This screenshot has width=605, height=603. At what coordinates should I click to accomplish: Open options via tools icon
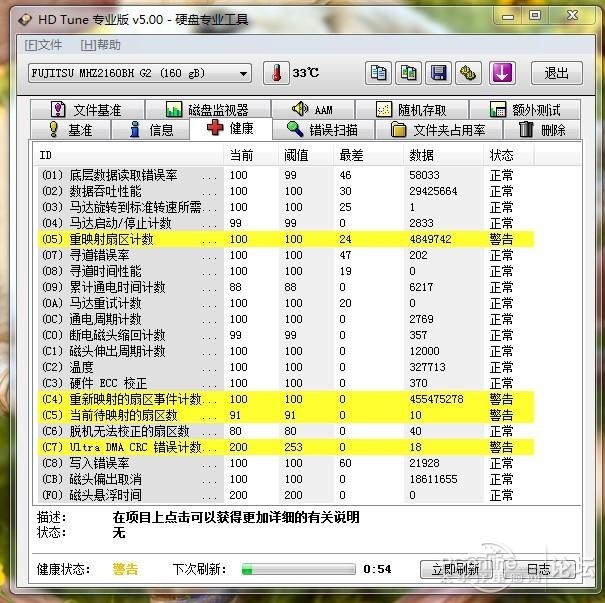point(468,73)
